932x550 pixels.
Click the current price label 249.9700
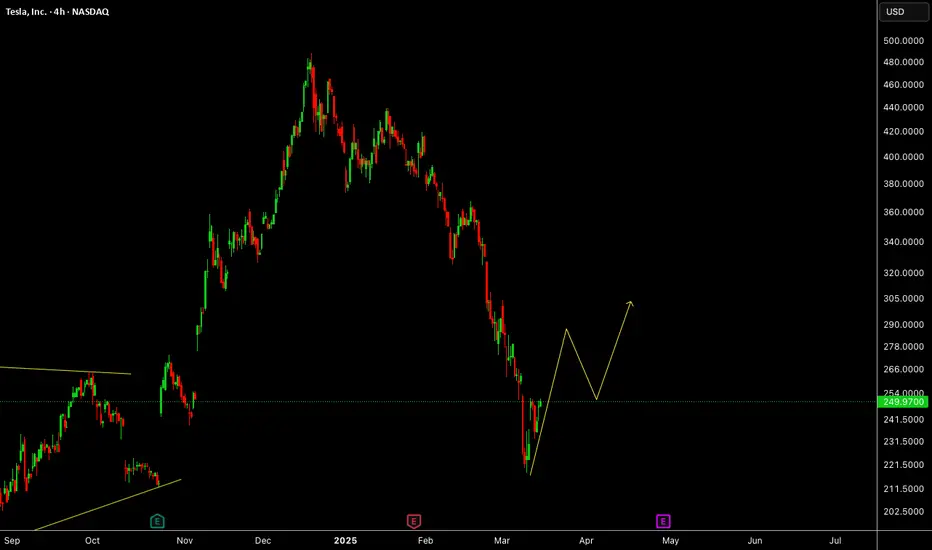903,402
